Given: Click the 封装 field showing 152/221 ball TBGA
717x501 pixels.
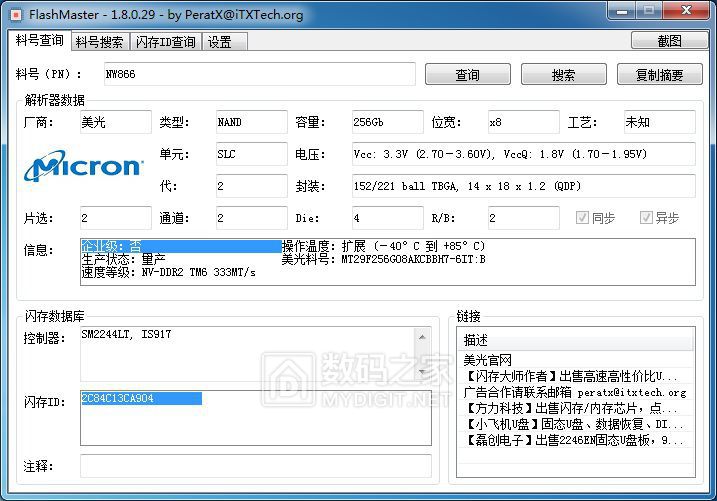Looking at the screenshot, I should tap(524, 186).
